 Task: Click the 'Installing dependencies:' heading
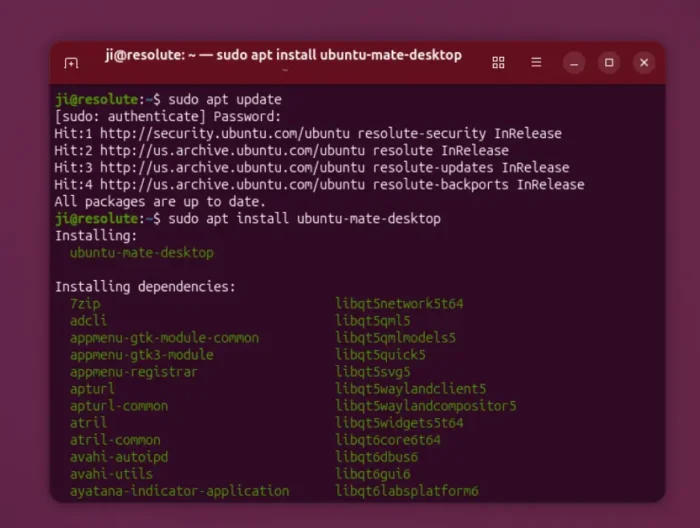145,287
